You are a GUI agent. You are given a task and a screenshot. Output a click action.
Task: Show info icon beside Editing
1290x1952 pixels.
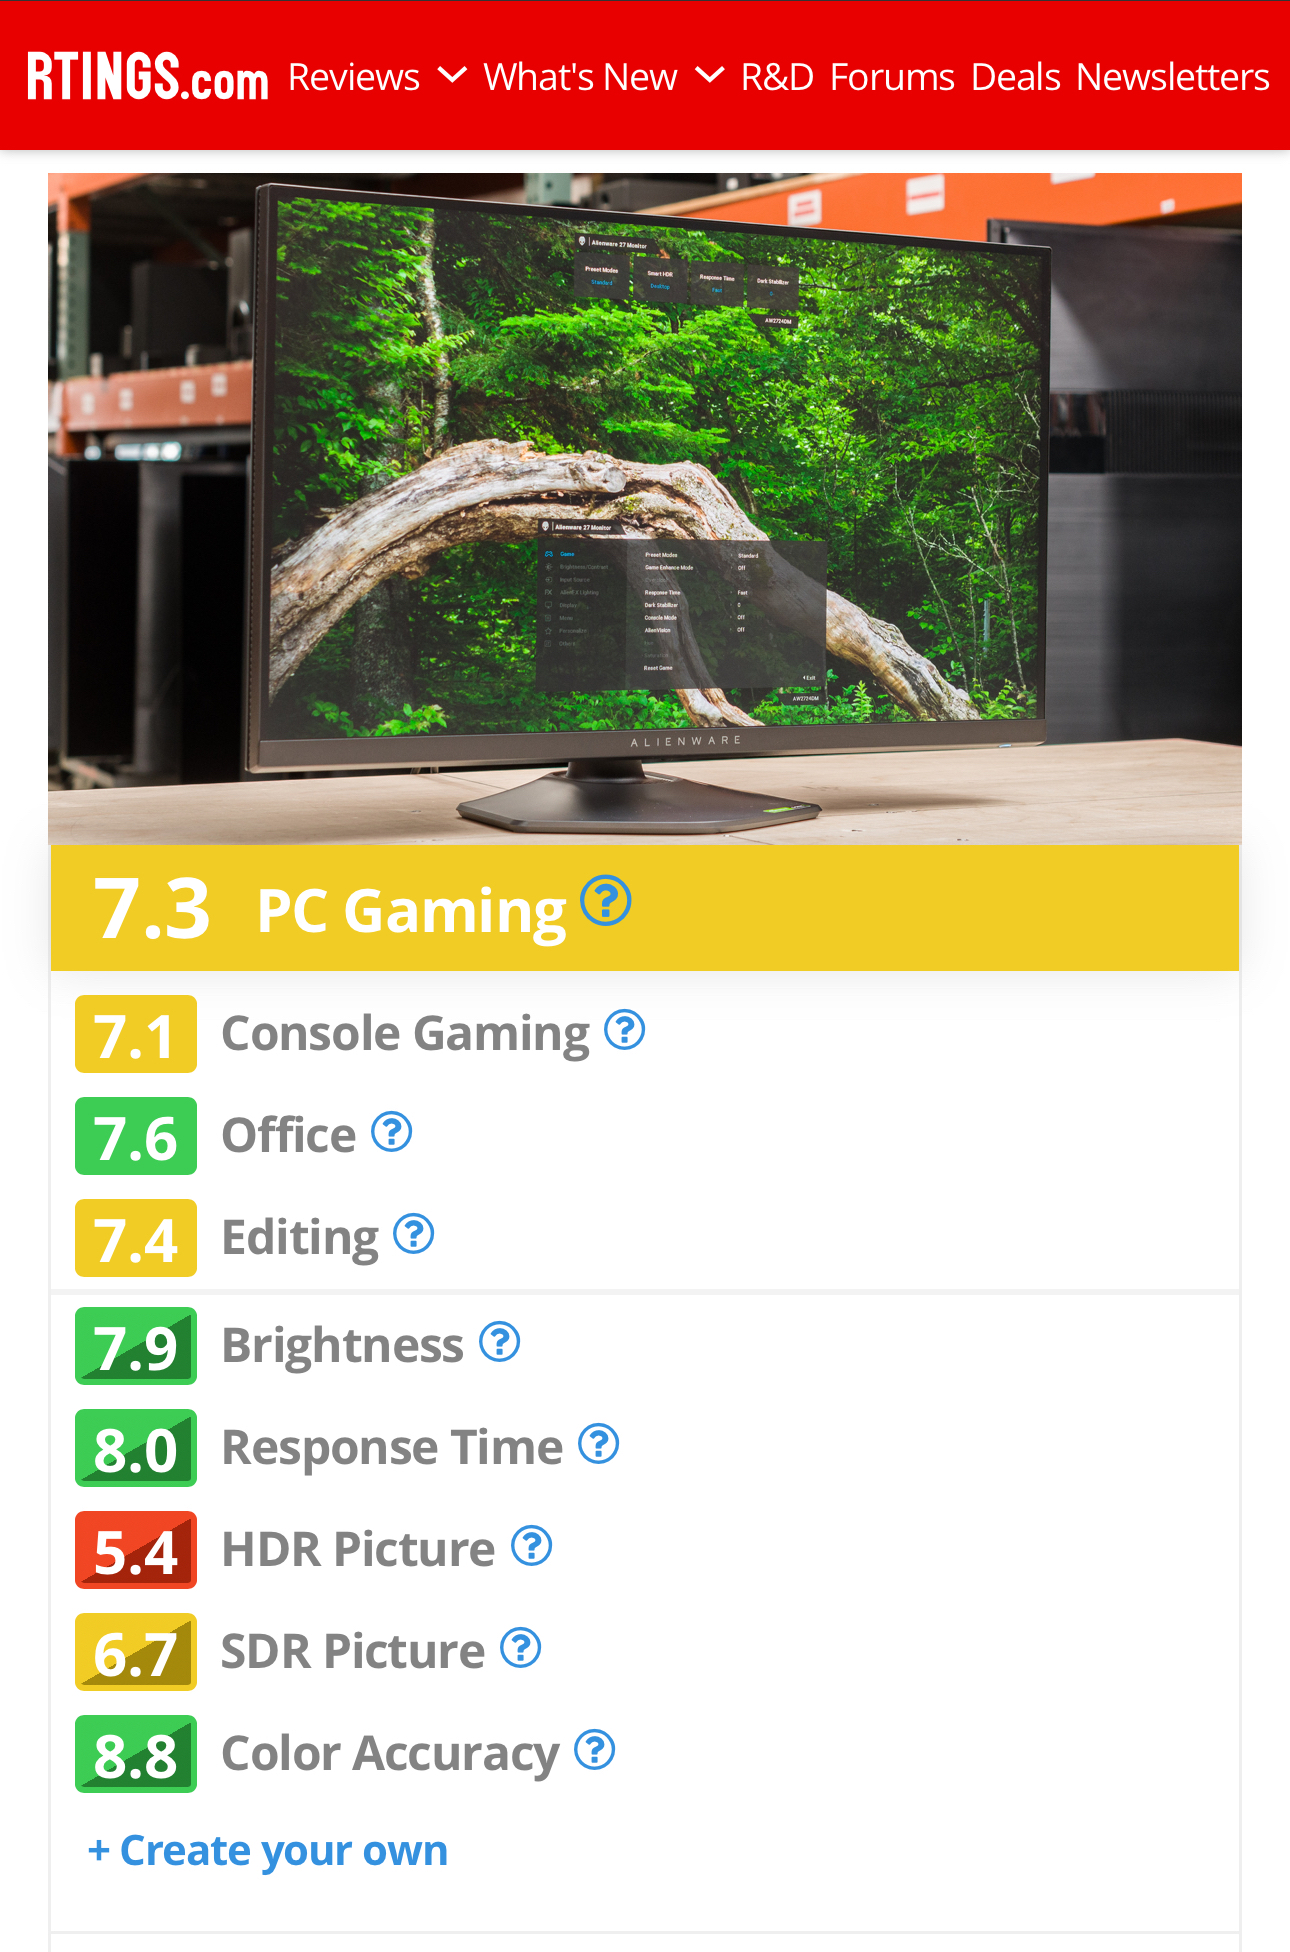(414, 1234)
